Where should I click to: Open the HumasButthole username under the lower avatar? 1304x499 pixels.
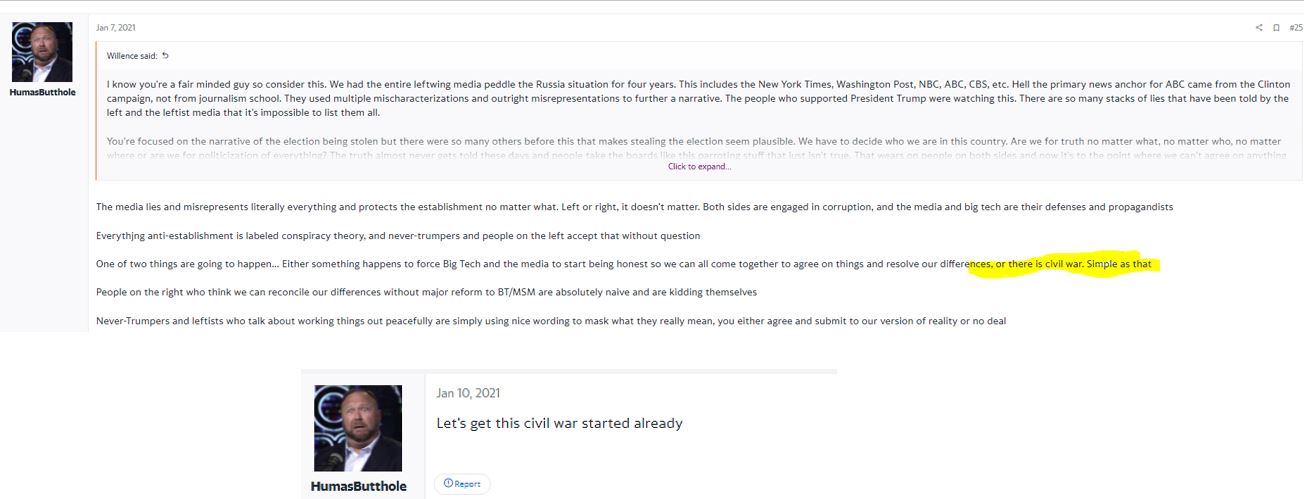click(x=358, y=486)
